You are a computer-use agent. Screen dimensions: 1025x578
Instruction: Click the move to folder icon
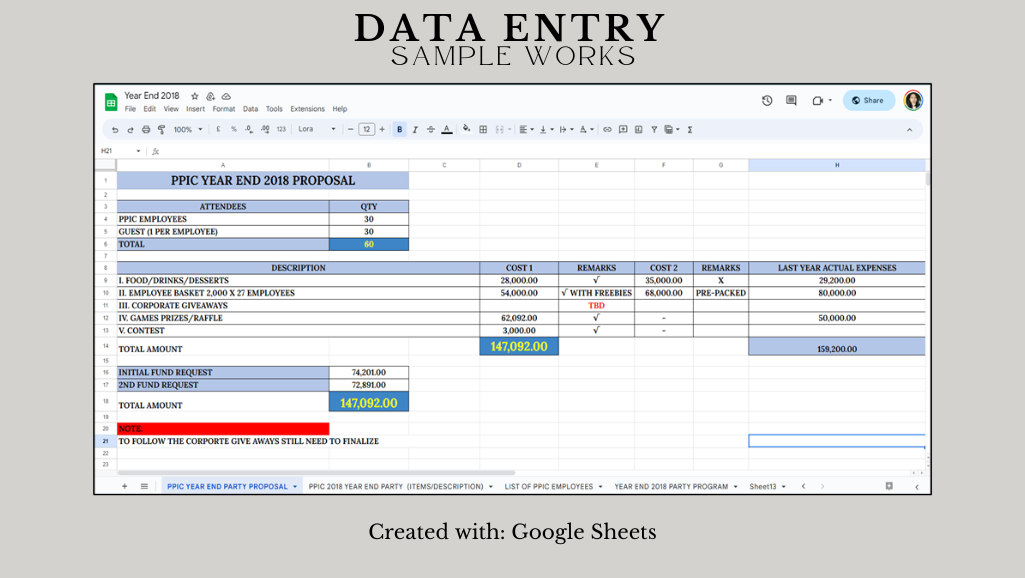coord(210,96)
